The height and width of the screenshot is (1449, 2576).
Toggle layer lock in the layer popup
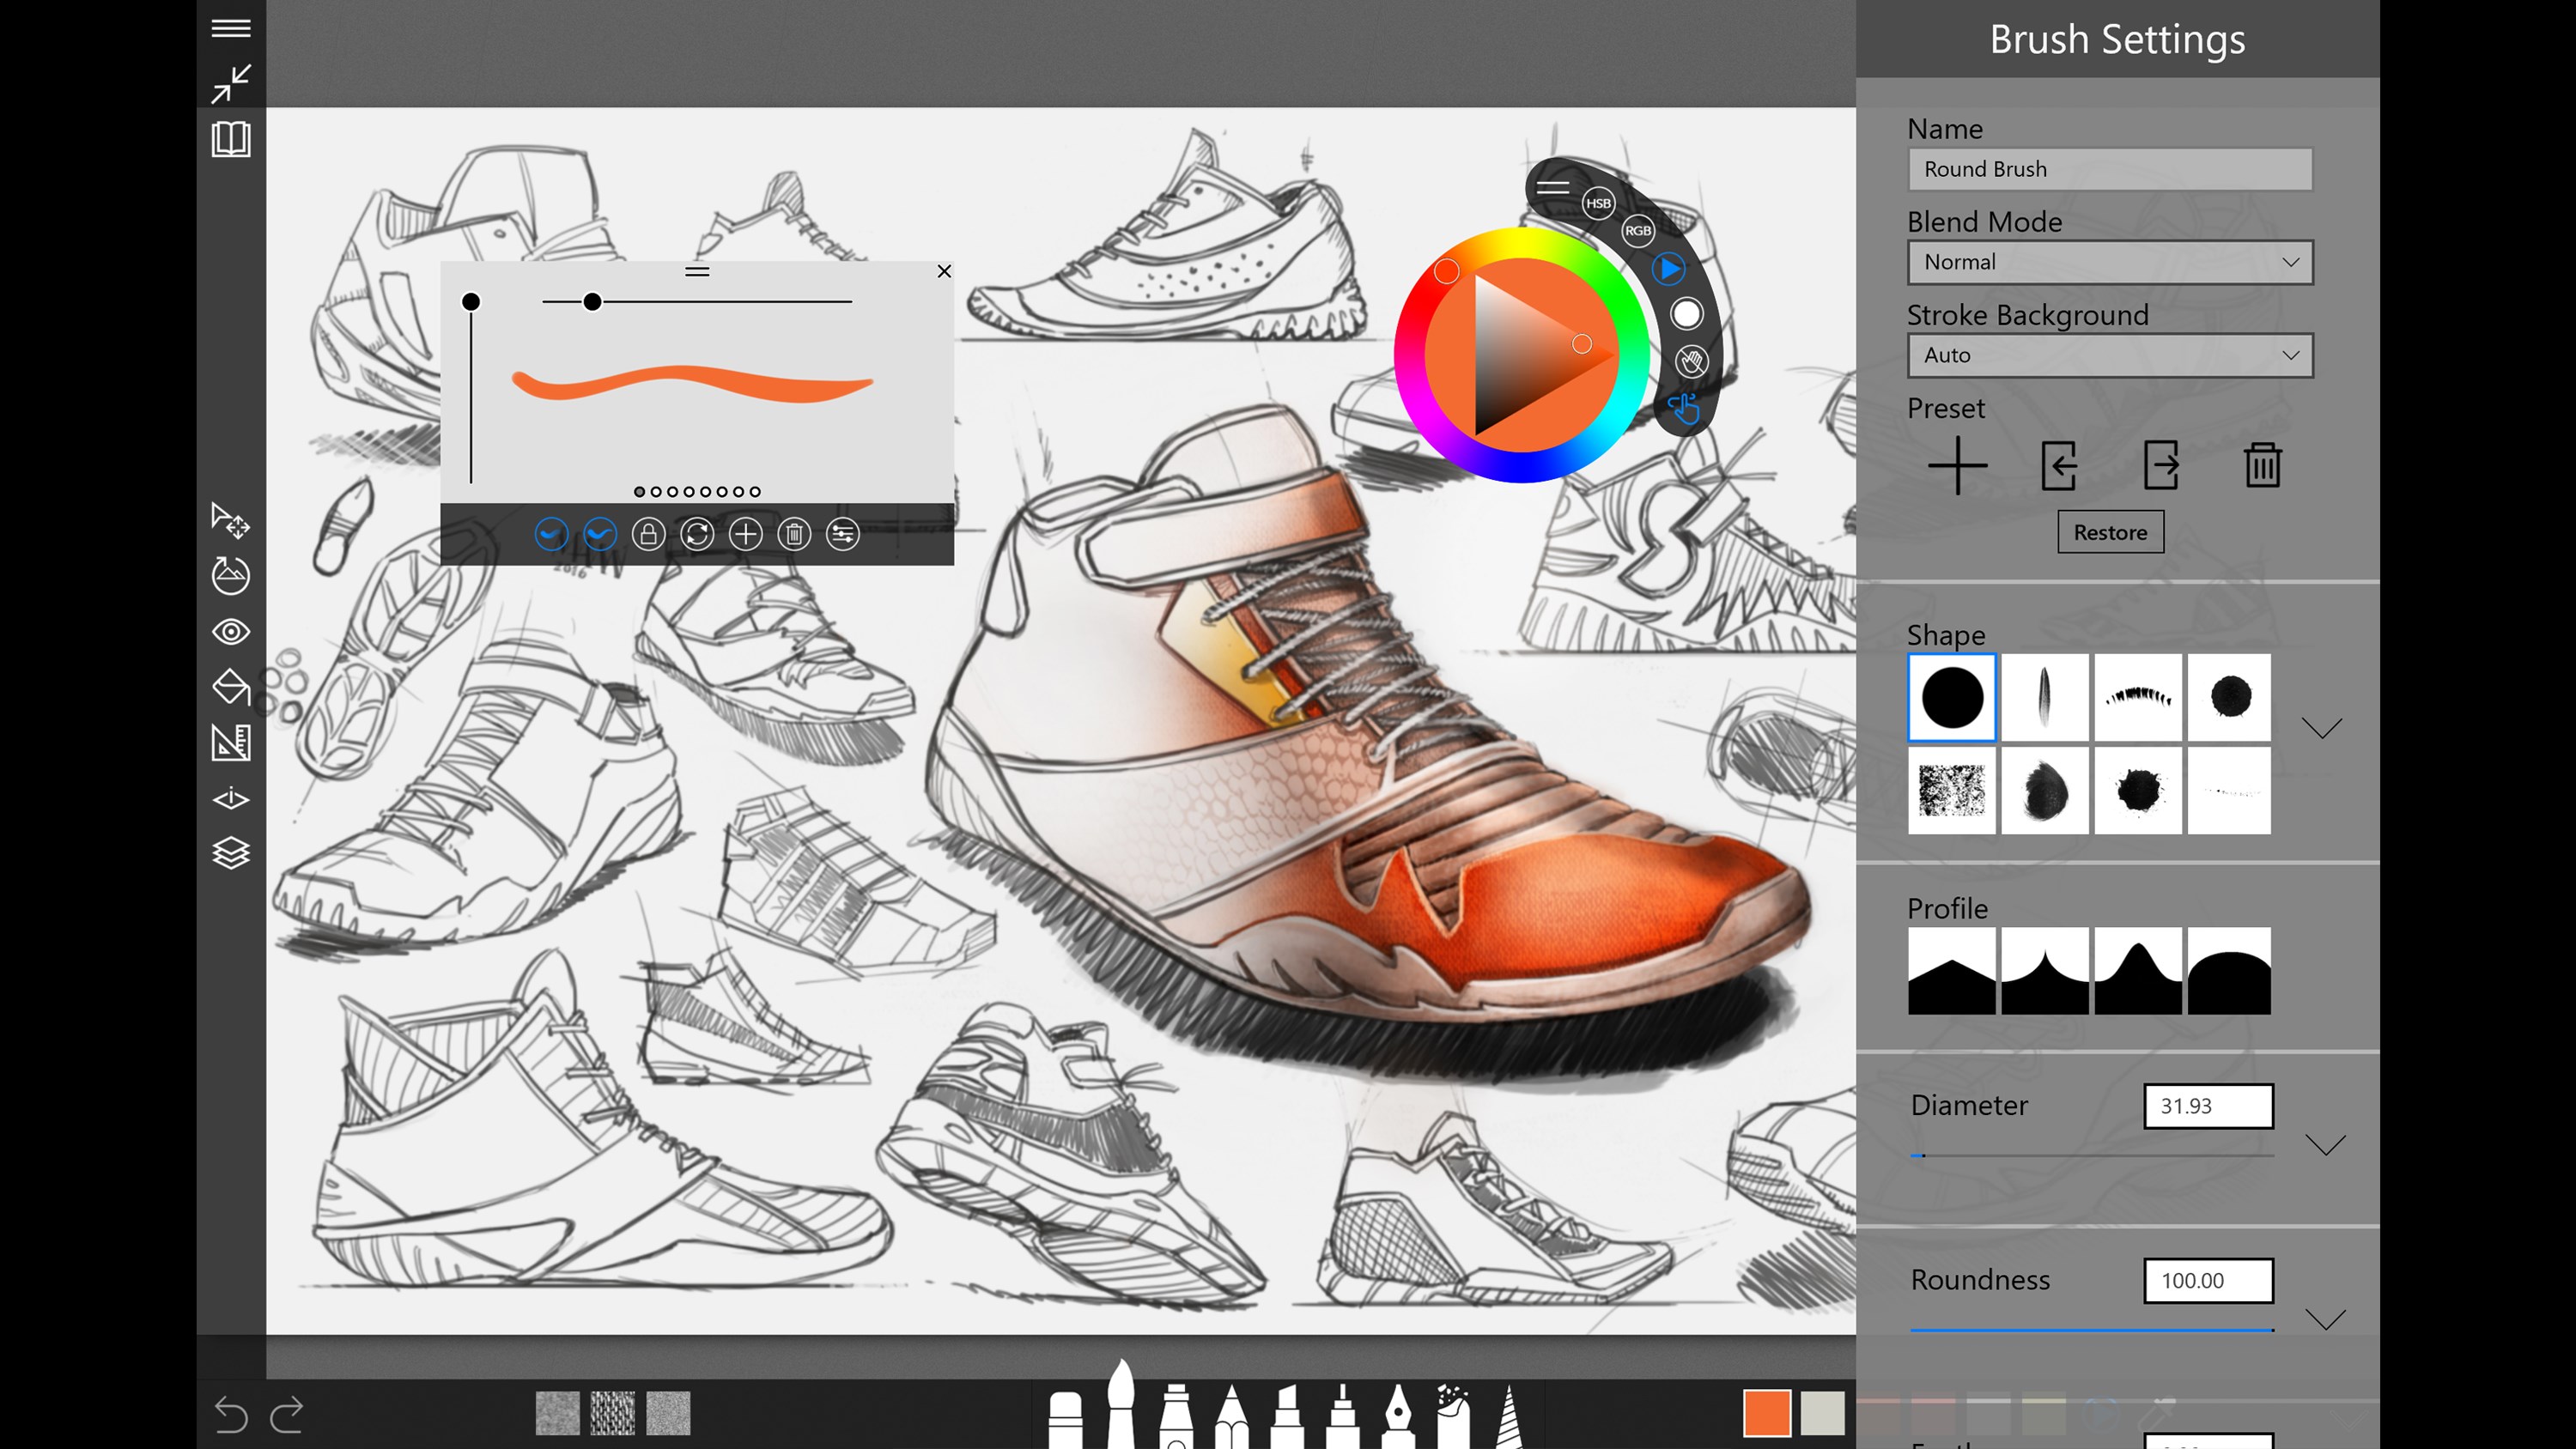(x=648, y=534)
